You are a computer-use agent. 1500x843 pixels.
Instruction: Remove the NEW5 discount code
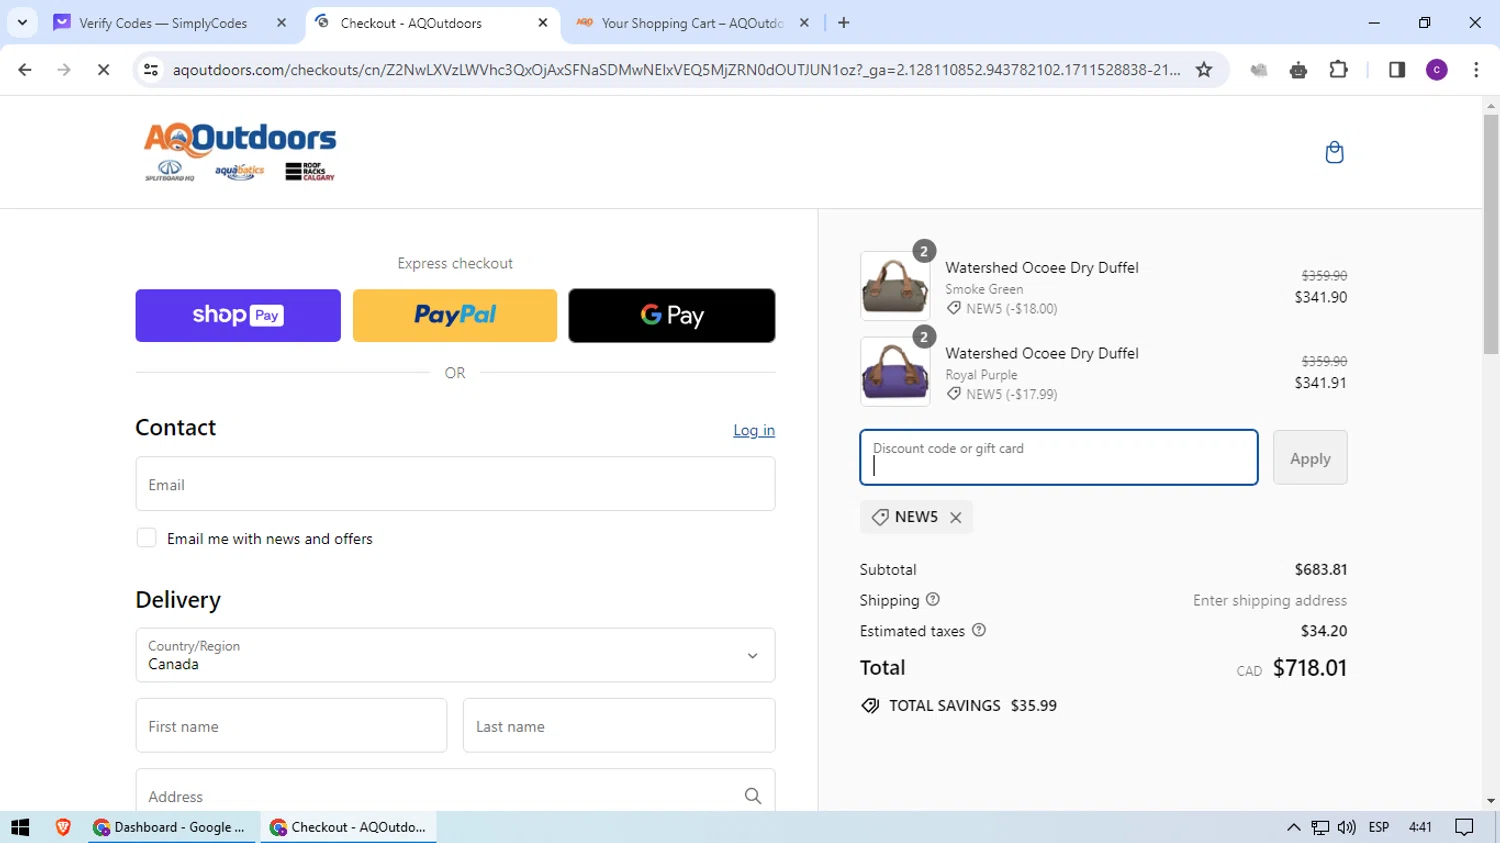[x=956, y=517]
